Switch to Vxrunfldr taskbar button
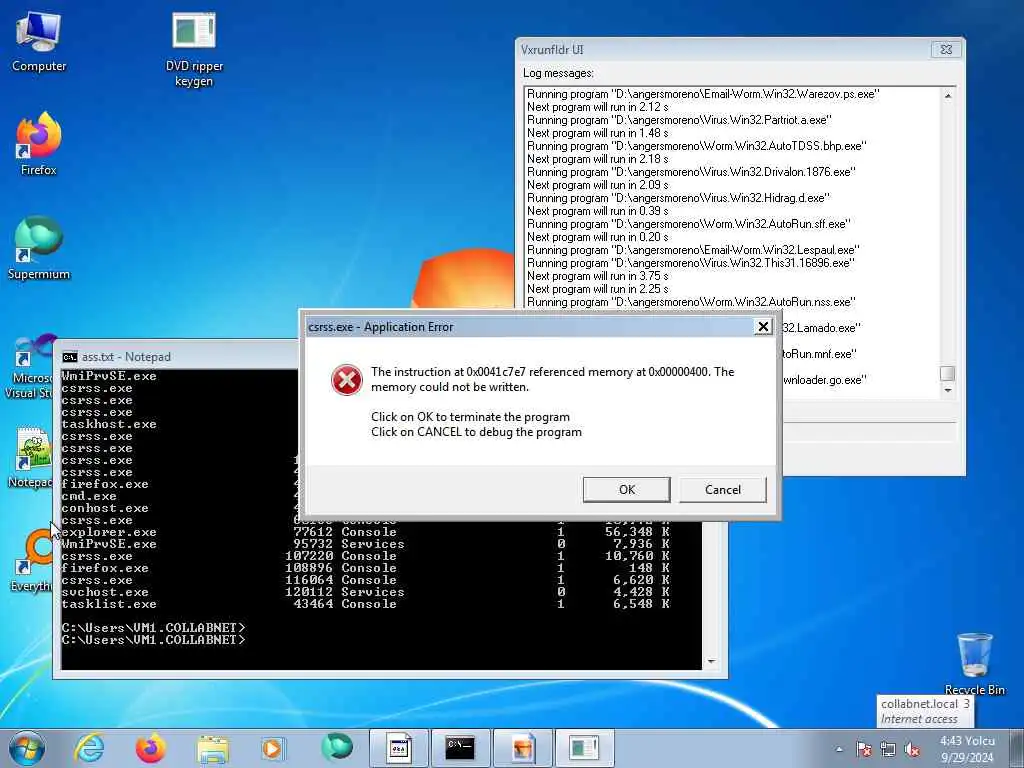The image size is (1024, 768). point(584,748)
